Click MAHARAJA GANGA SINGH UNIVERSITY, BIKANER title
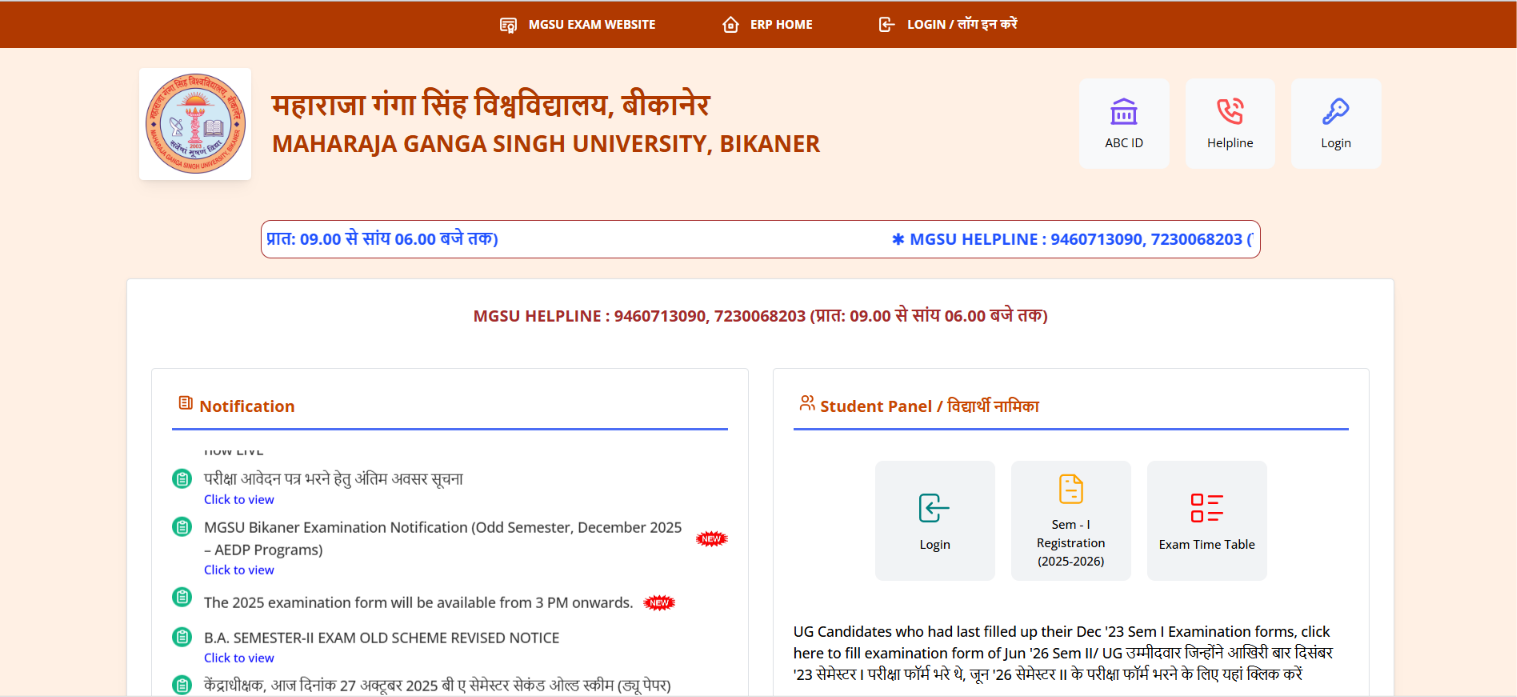 click(x=546, y=144)
